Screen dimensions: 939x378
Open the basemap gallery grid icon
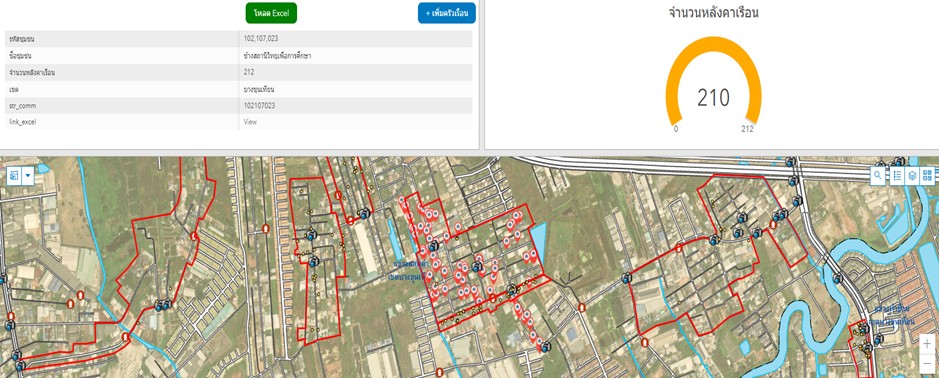point(928,176)
